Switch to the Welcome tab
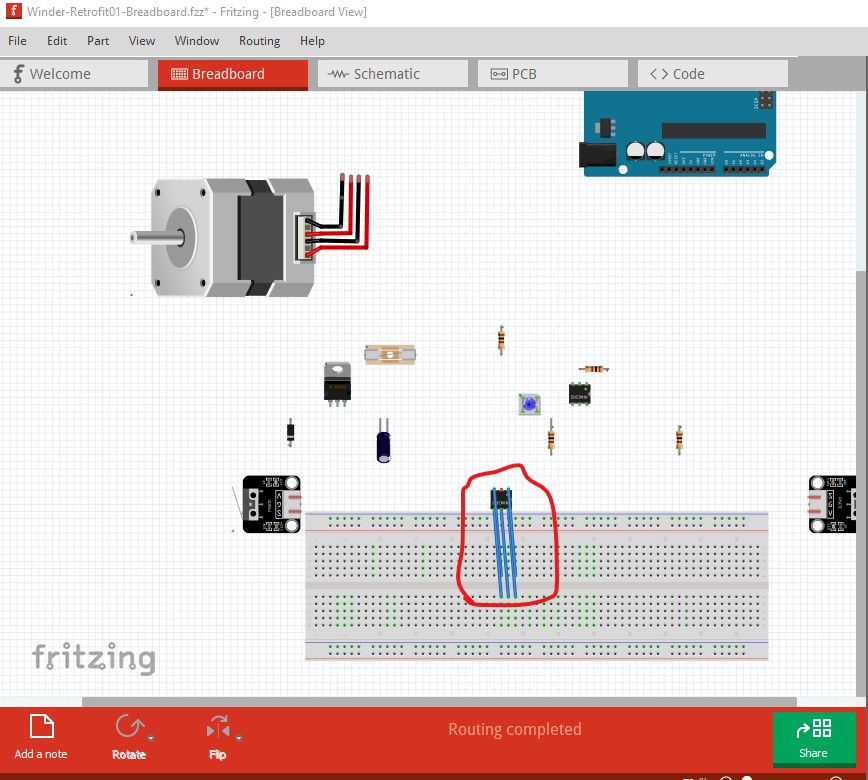 74,74
